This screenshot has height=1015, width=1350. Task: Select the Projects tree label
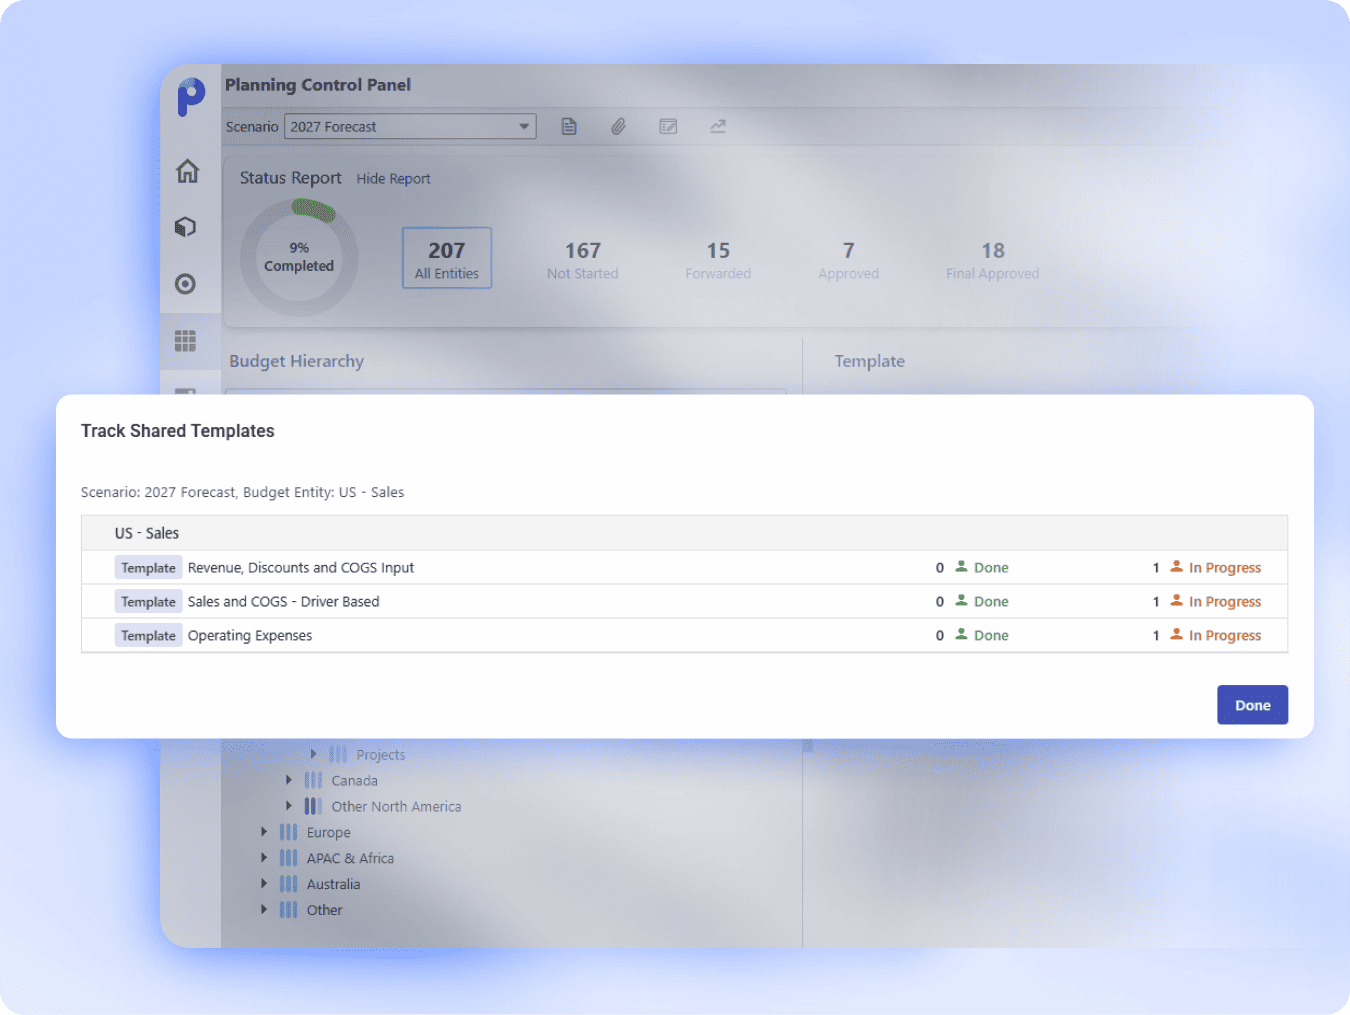(x=380, y=755)
